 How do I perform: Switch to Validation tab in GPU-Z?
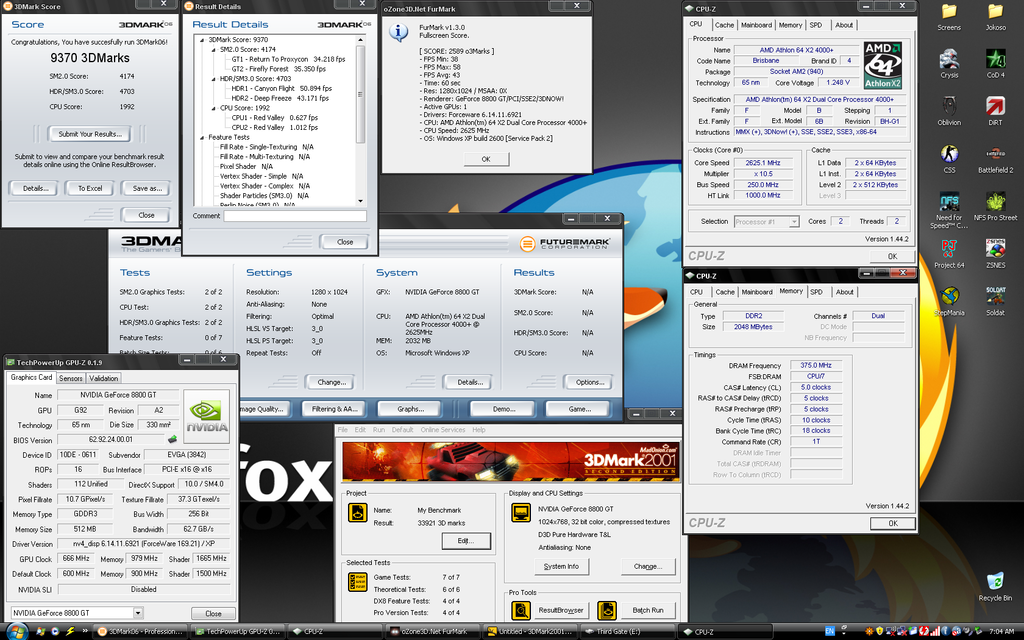click(103, 379)
